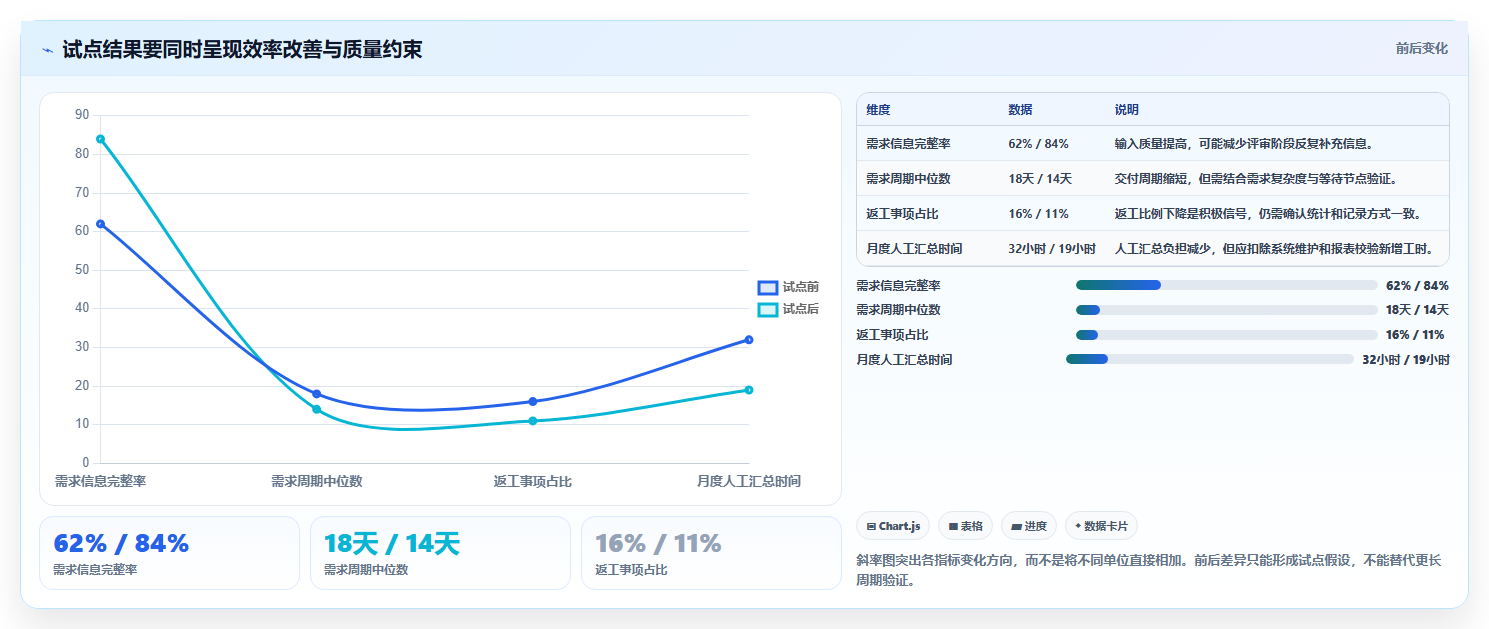
Task: Click the Chart.js tag chip
Action: 893,526
